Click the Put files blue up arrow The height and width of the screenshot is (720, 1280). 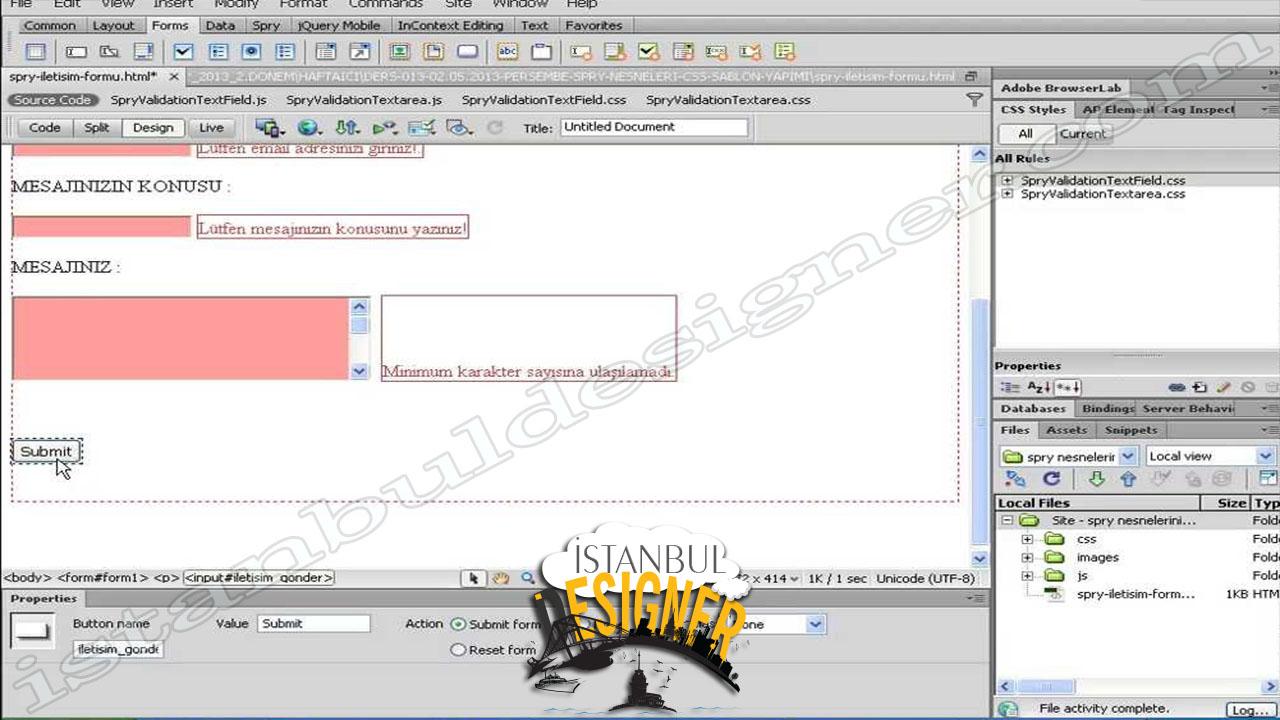point(1128,480)
